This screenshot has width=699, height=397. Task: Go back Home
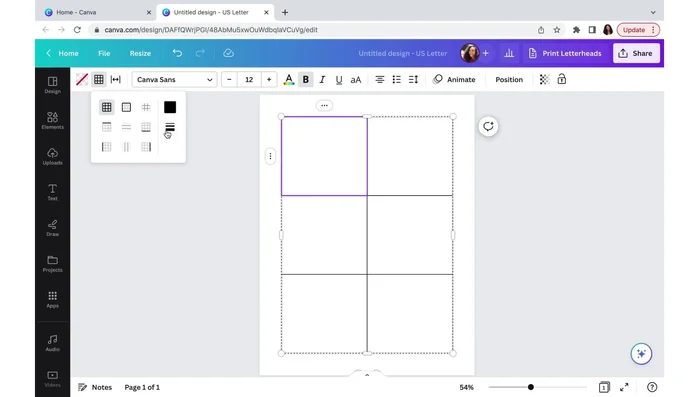click(x=62, y=53)
